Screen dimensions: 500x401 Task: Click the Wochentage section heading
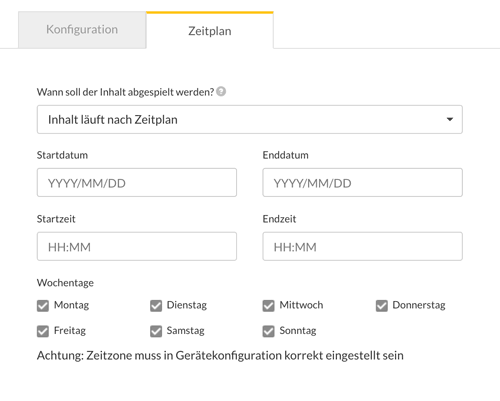[65, 283]
